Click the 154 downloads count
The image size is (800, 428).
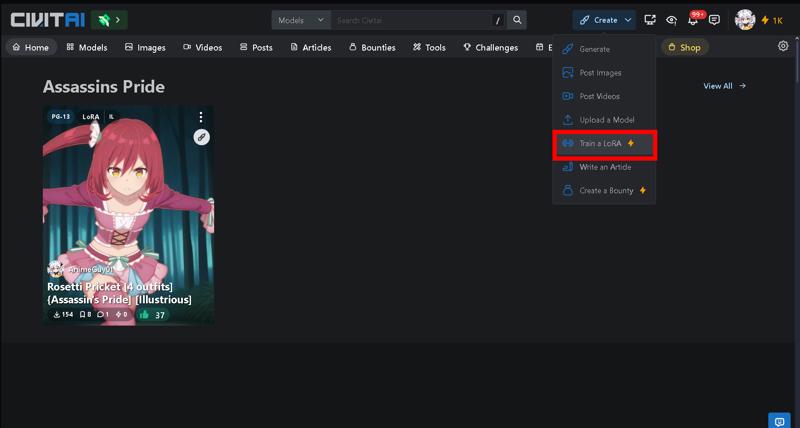coord(63,315)
